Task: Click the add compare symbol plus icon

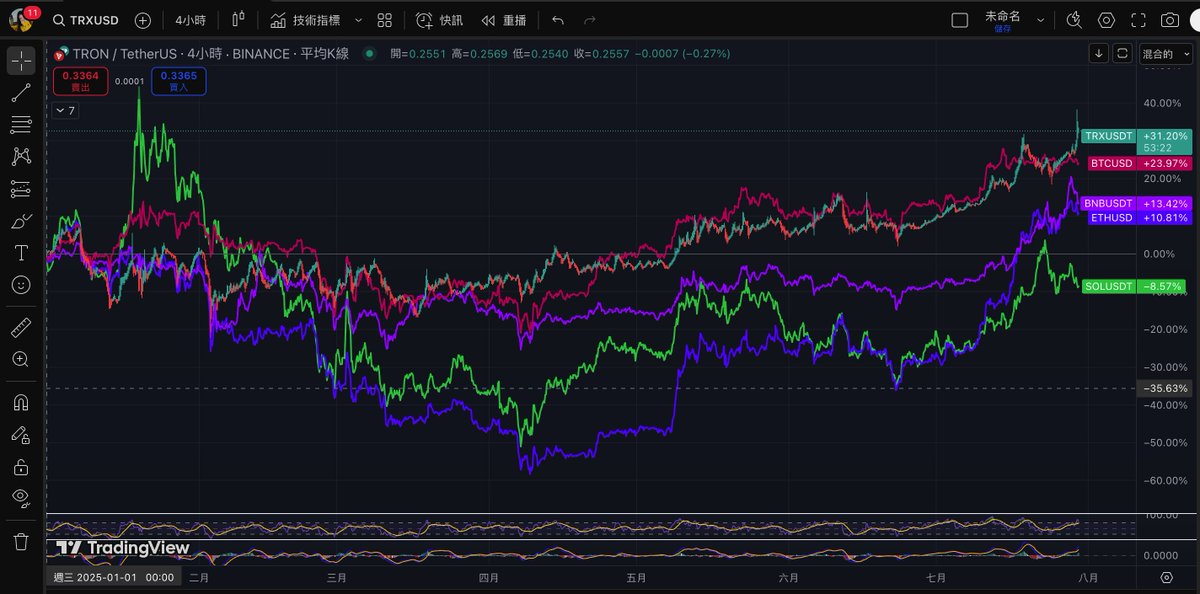Action: tap(143, 20)
